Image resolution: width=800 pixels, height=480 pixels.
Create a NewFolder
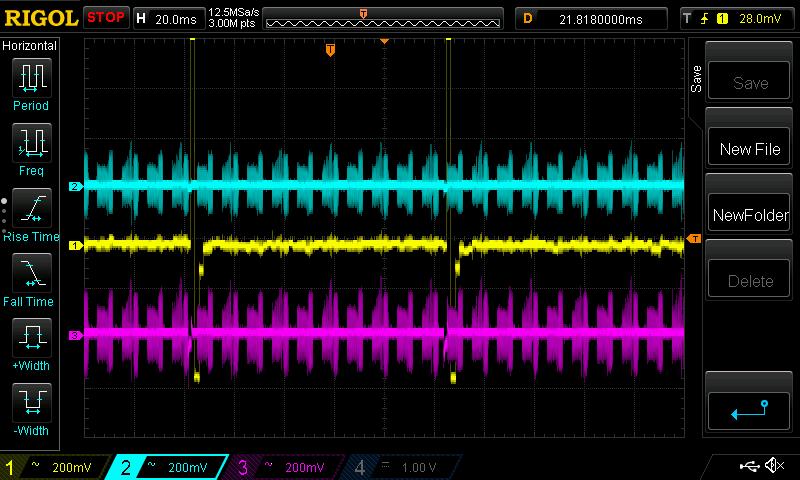tap(749, 212)
